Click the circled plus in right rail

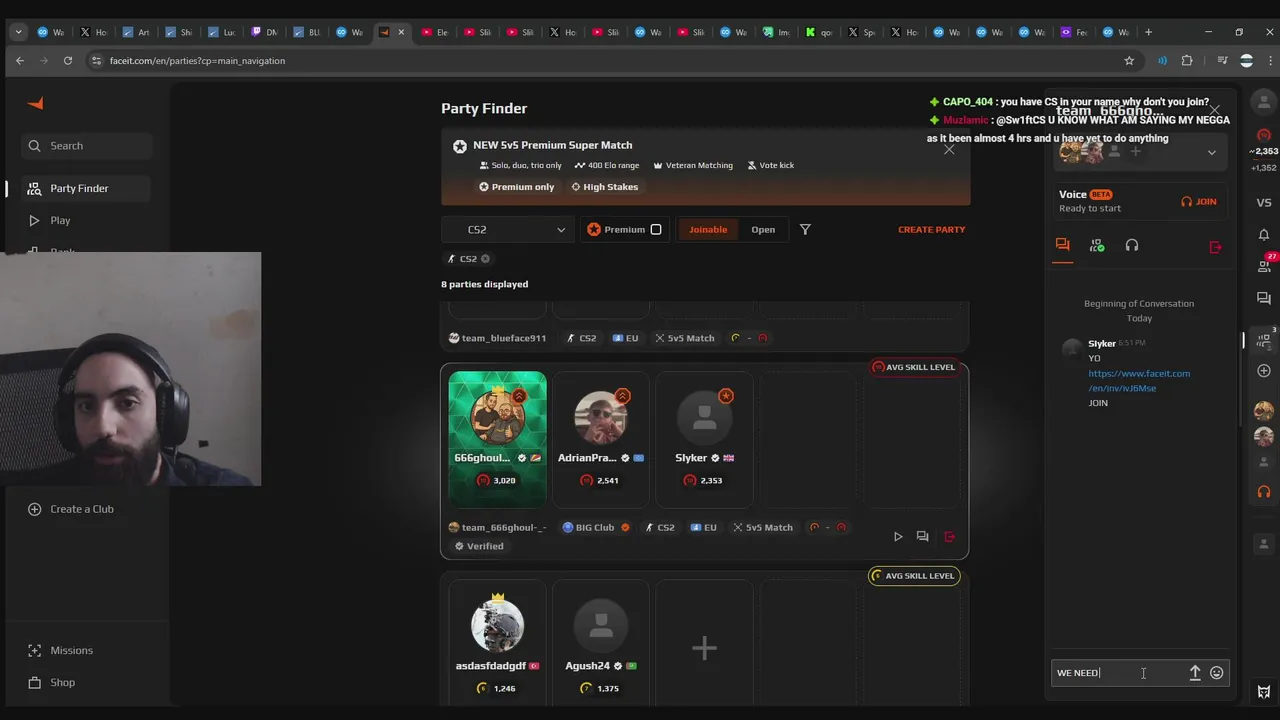click(x=1264, y=371)
